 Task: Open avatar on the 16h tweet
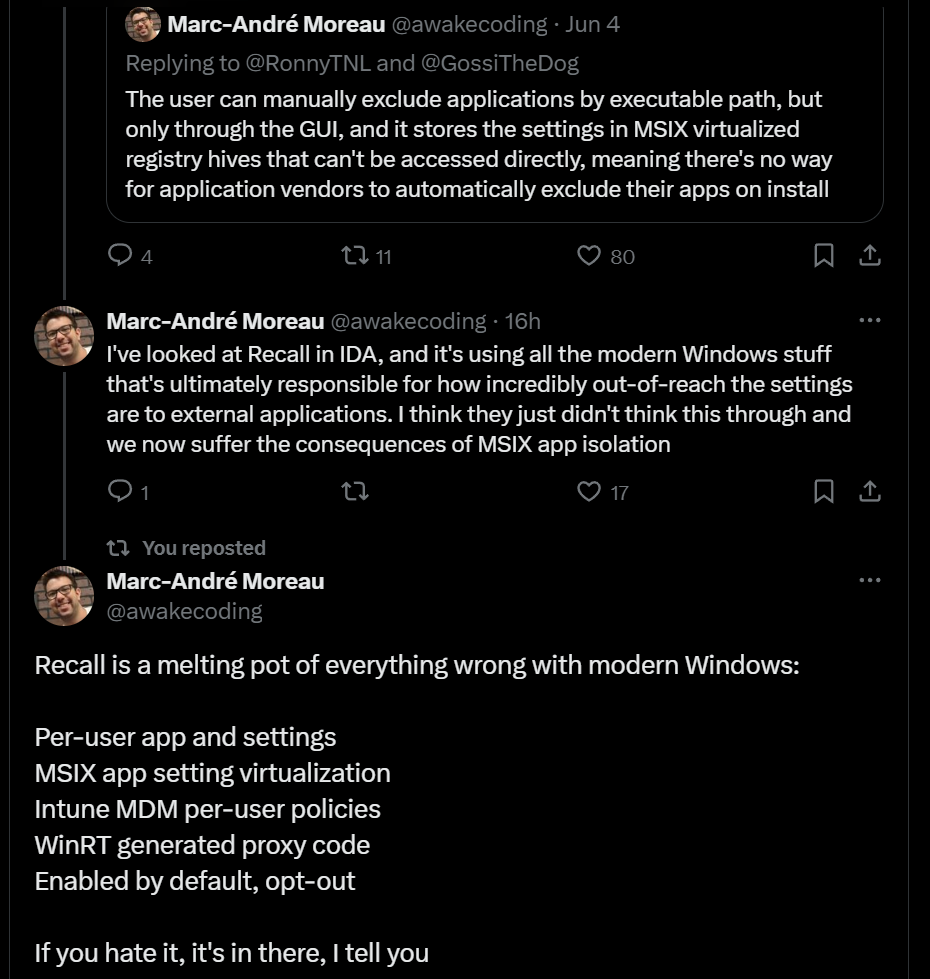click(65, 335)
